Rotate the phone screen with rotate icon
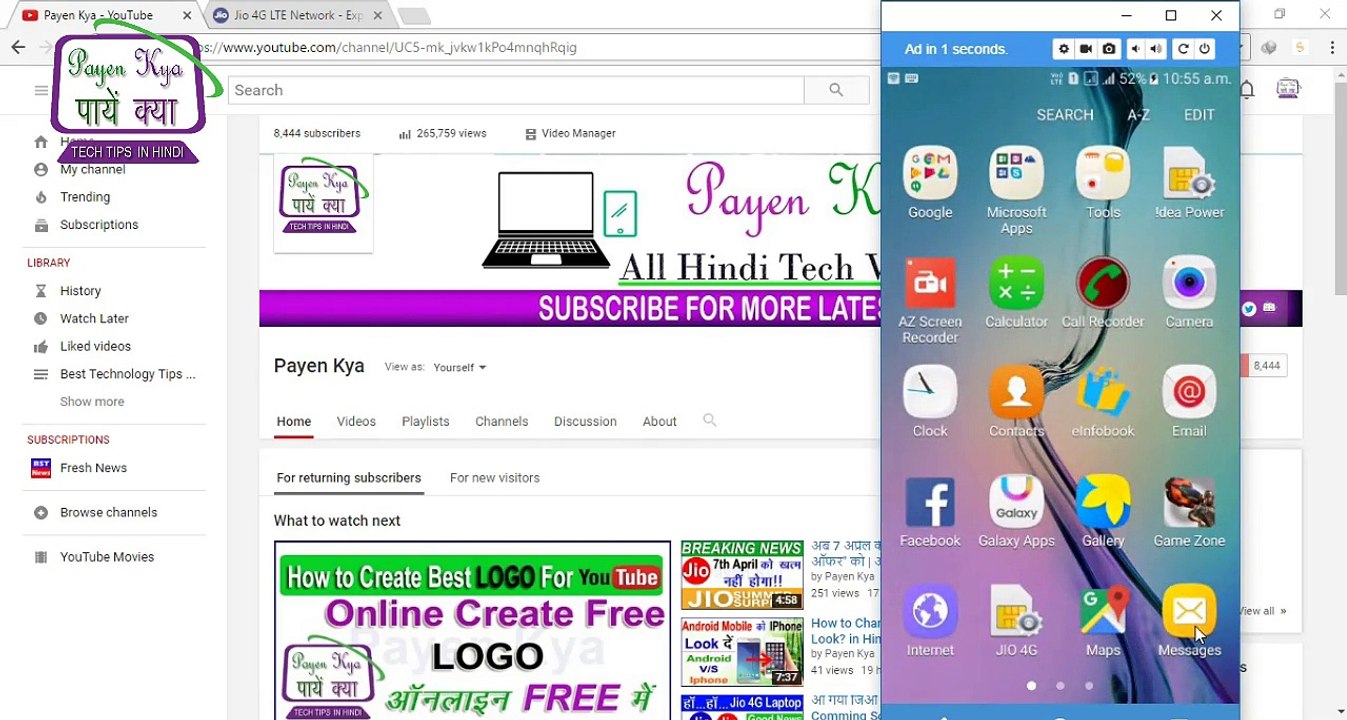 (x=1183, y=49)
